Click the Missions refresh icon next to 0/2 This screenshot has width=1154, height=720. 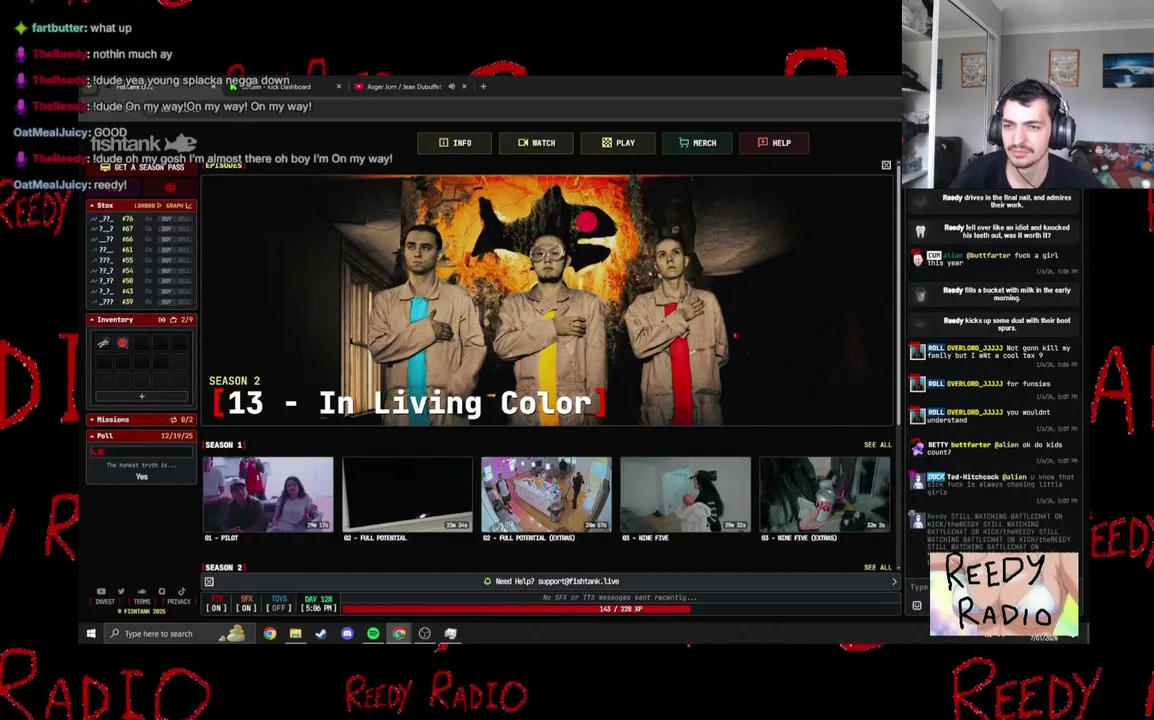[x=174, y=420]
